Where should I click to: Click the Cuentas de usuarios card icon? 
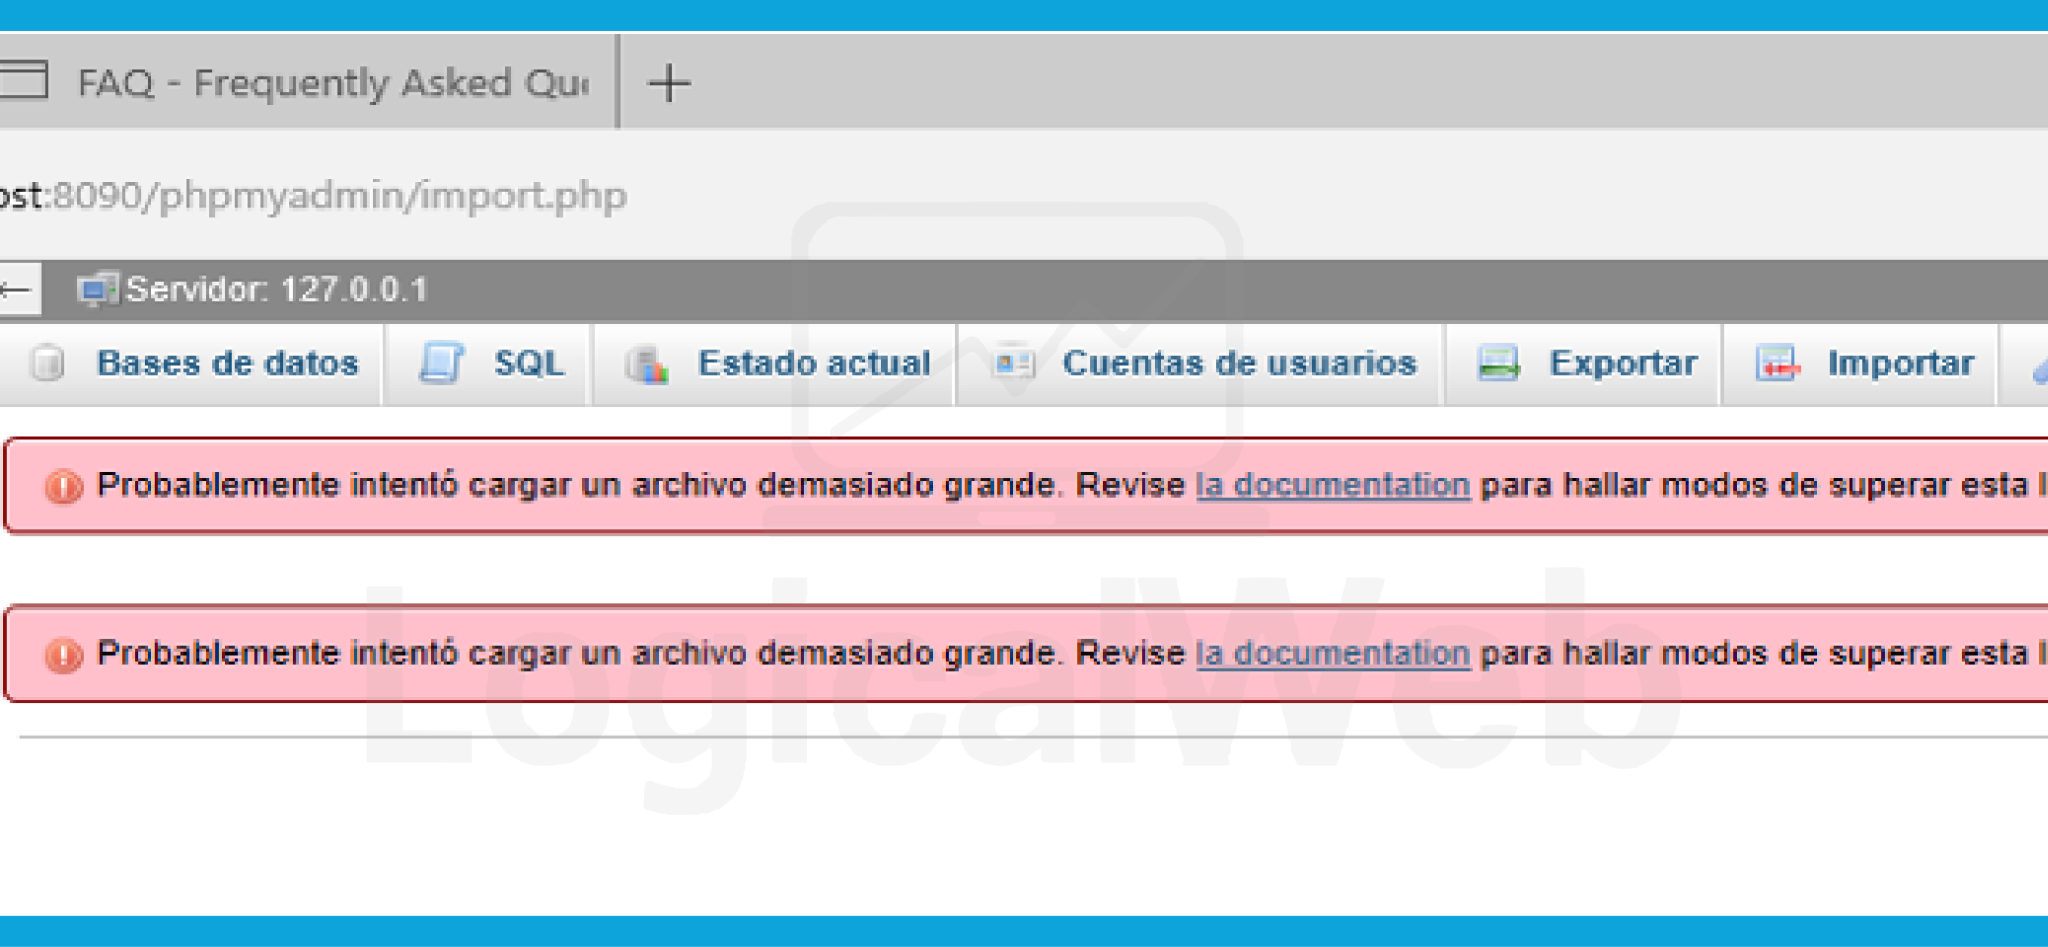(1013, 363)
